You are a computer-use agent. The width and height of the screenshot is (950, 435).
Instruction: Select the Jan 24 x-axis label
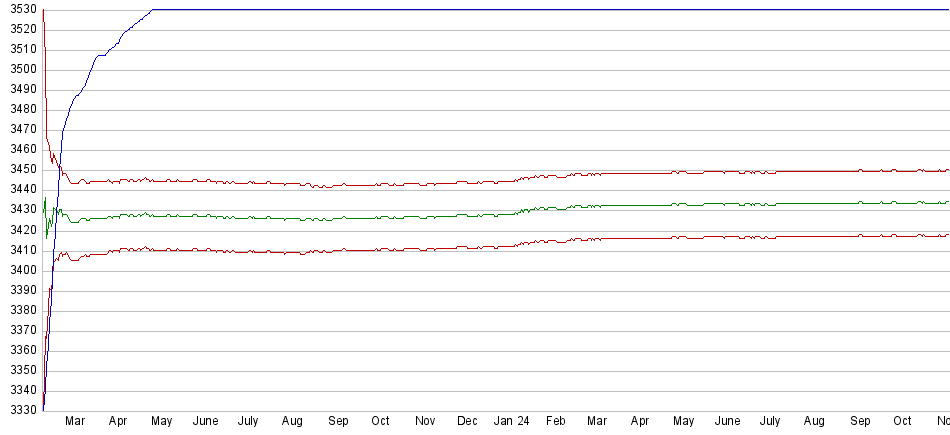click(511, 422)
